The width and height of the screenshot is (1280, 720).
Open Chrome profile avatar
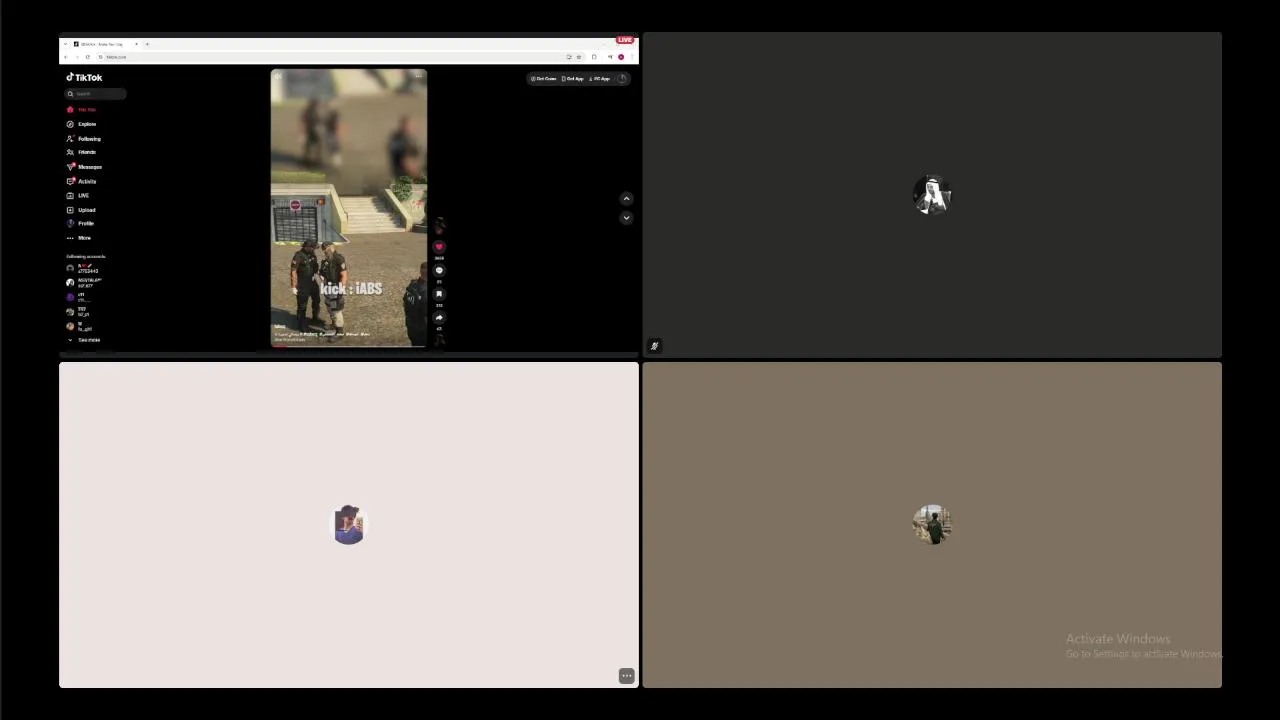pyautogui.click(x=621, y=57)
